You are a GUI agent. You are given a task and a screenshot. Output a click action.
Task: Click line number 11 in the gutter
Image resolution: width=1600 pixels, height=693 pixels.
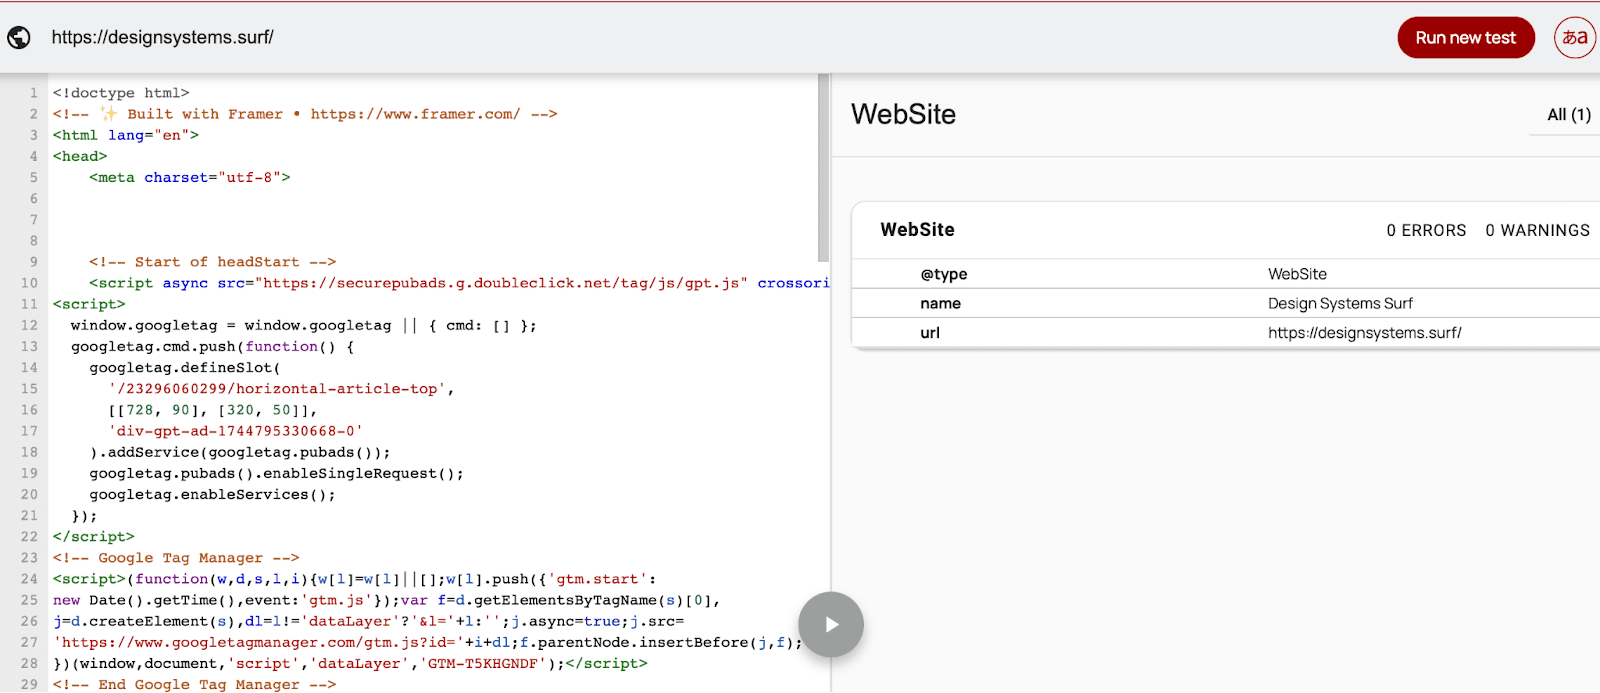pyautogui.click(x=29, y=304)
